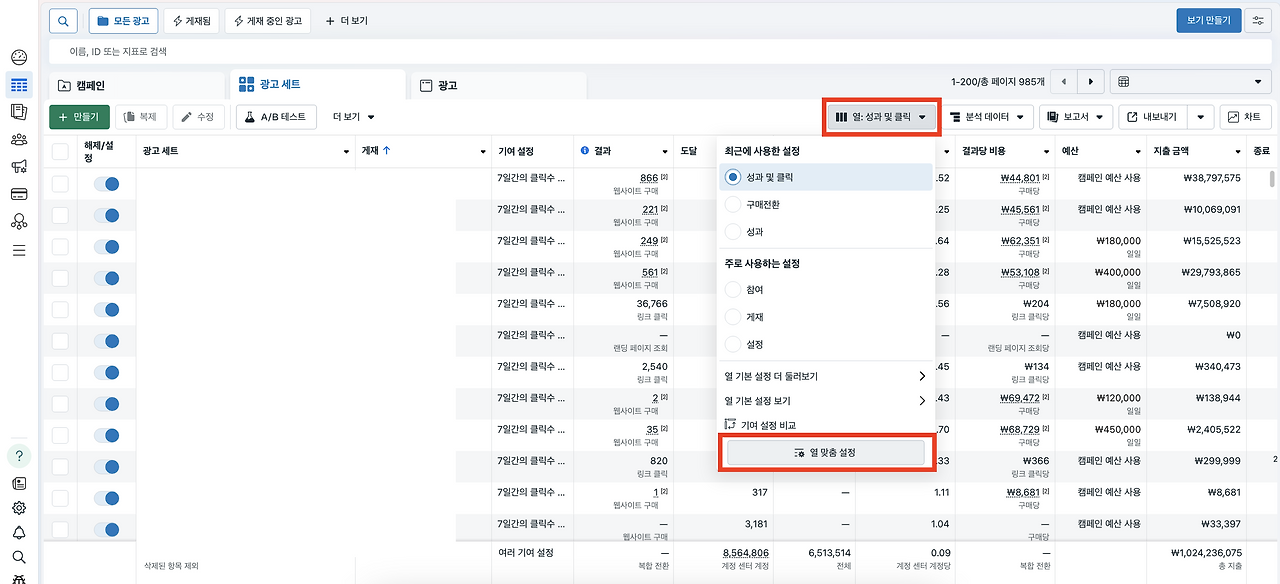Screen dimensions: 1280x584
Task: Select the 모든 광고 filter
Action: (123, 20)
